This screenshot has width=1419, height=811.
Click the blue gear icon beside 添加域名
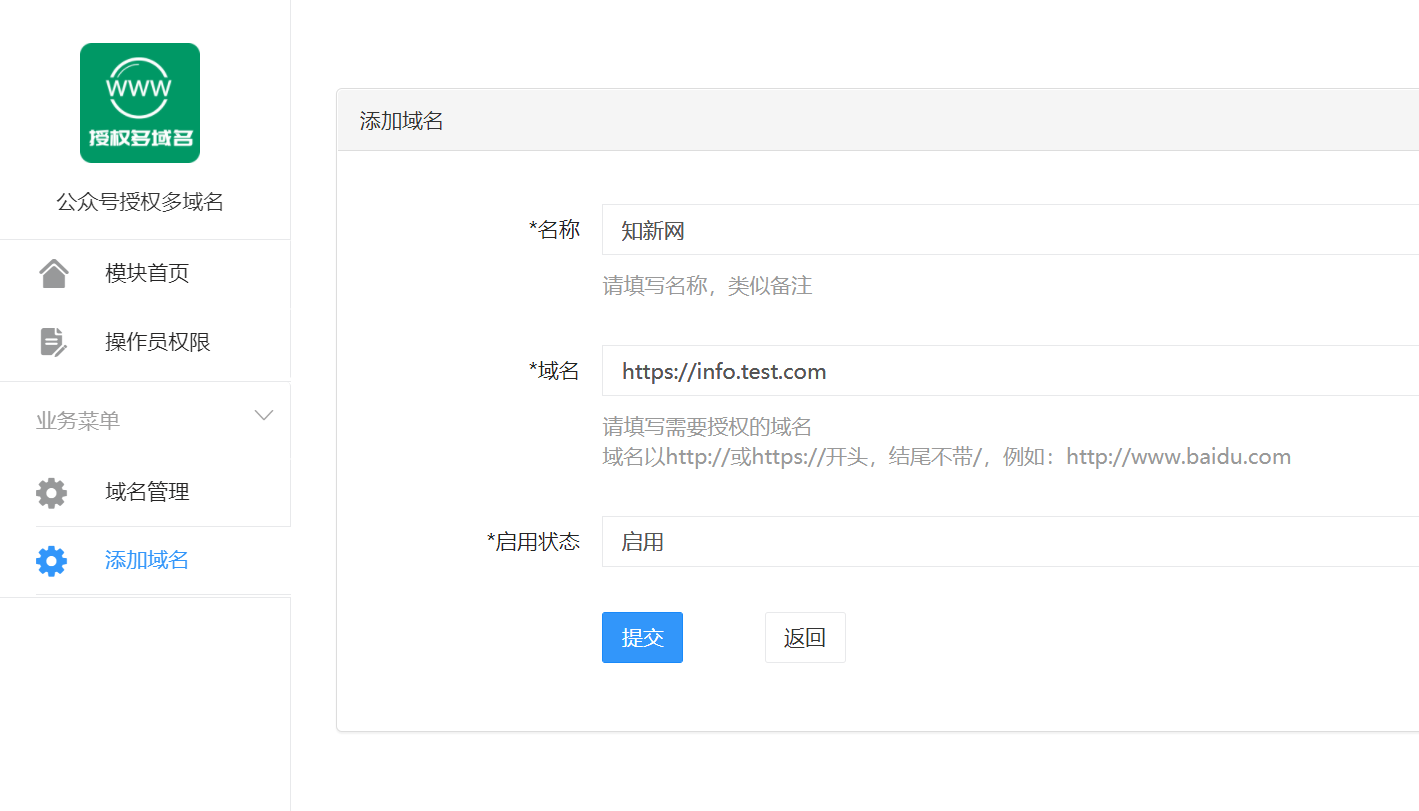click(x=52, y=560)
